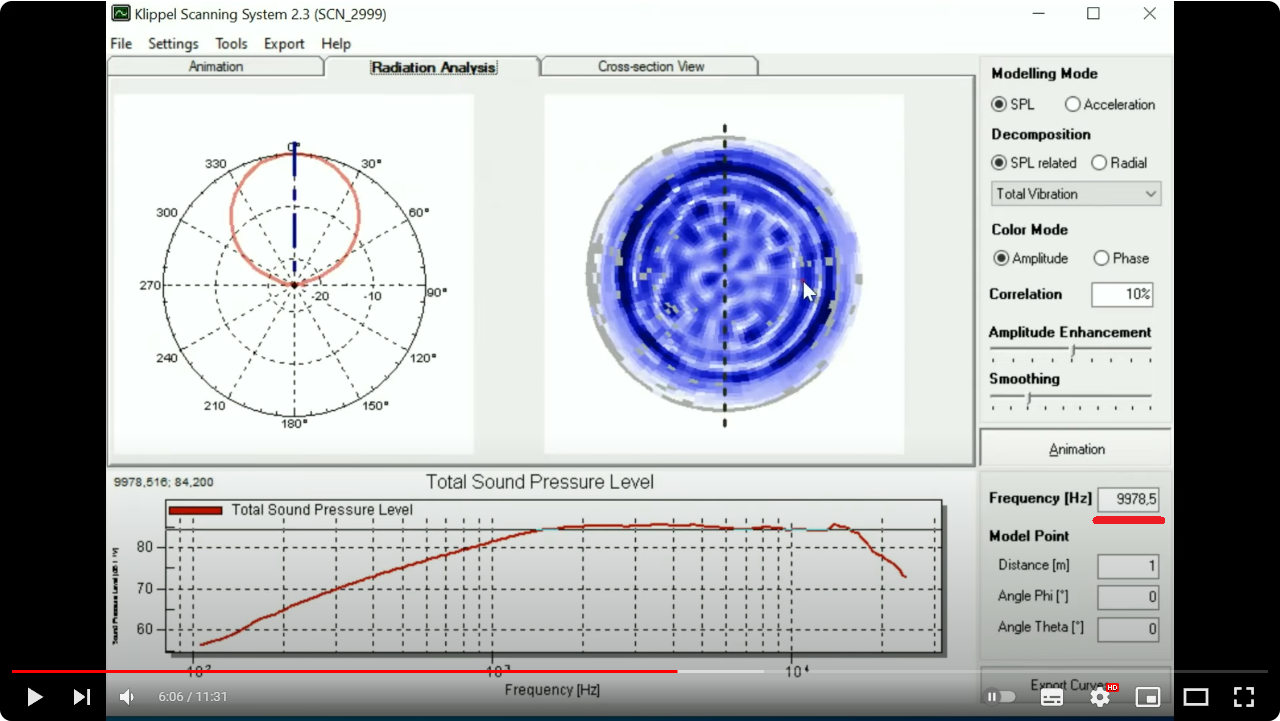Set color mode to Phase
The image size is (1280, 721).
[1121, 258]
